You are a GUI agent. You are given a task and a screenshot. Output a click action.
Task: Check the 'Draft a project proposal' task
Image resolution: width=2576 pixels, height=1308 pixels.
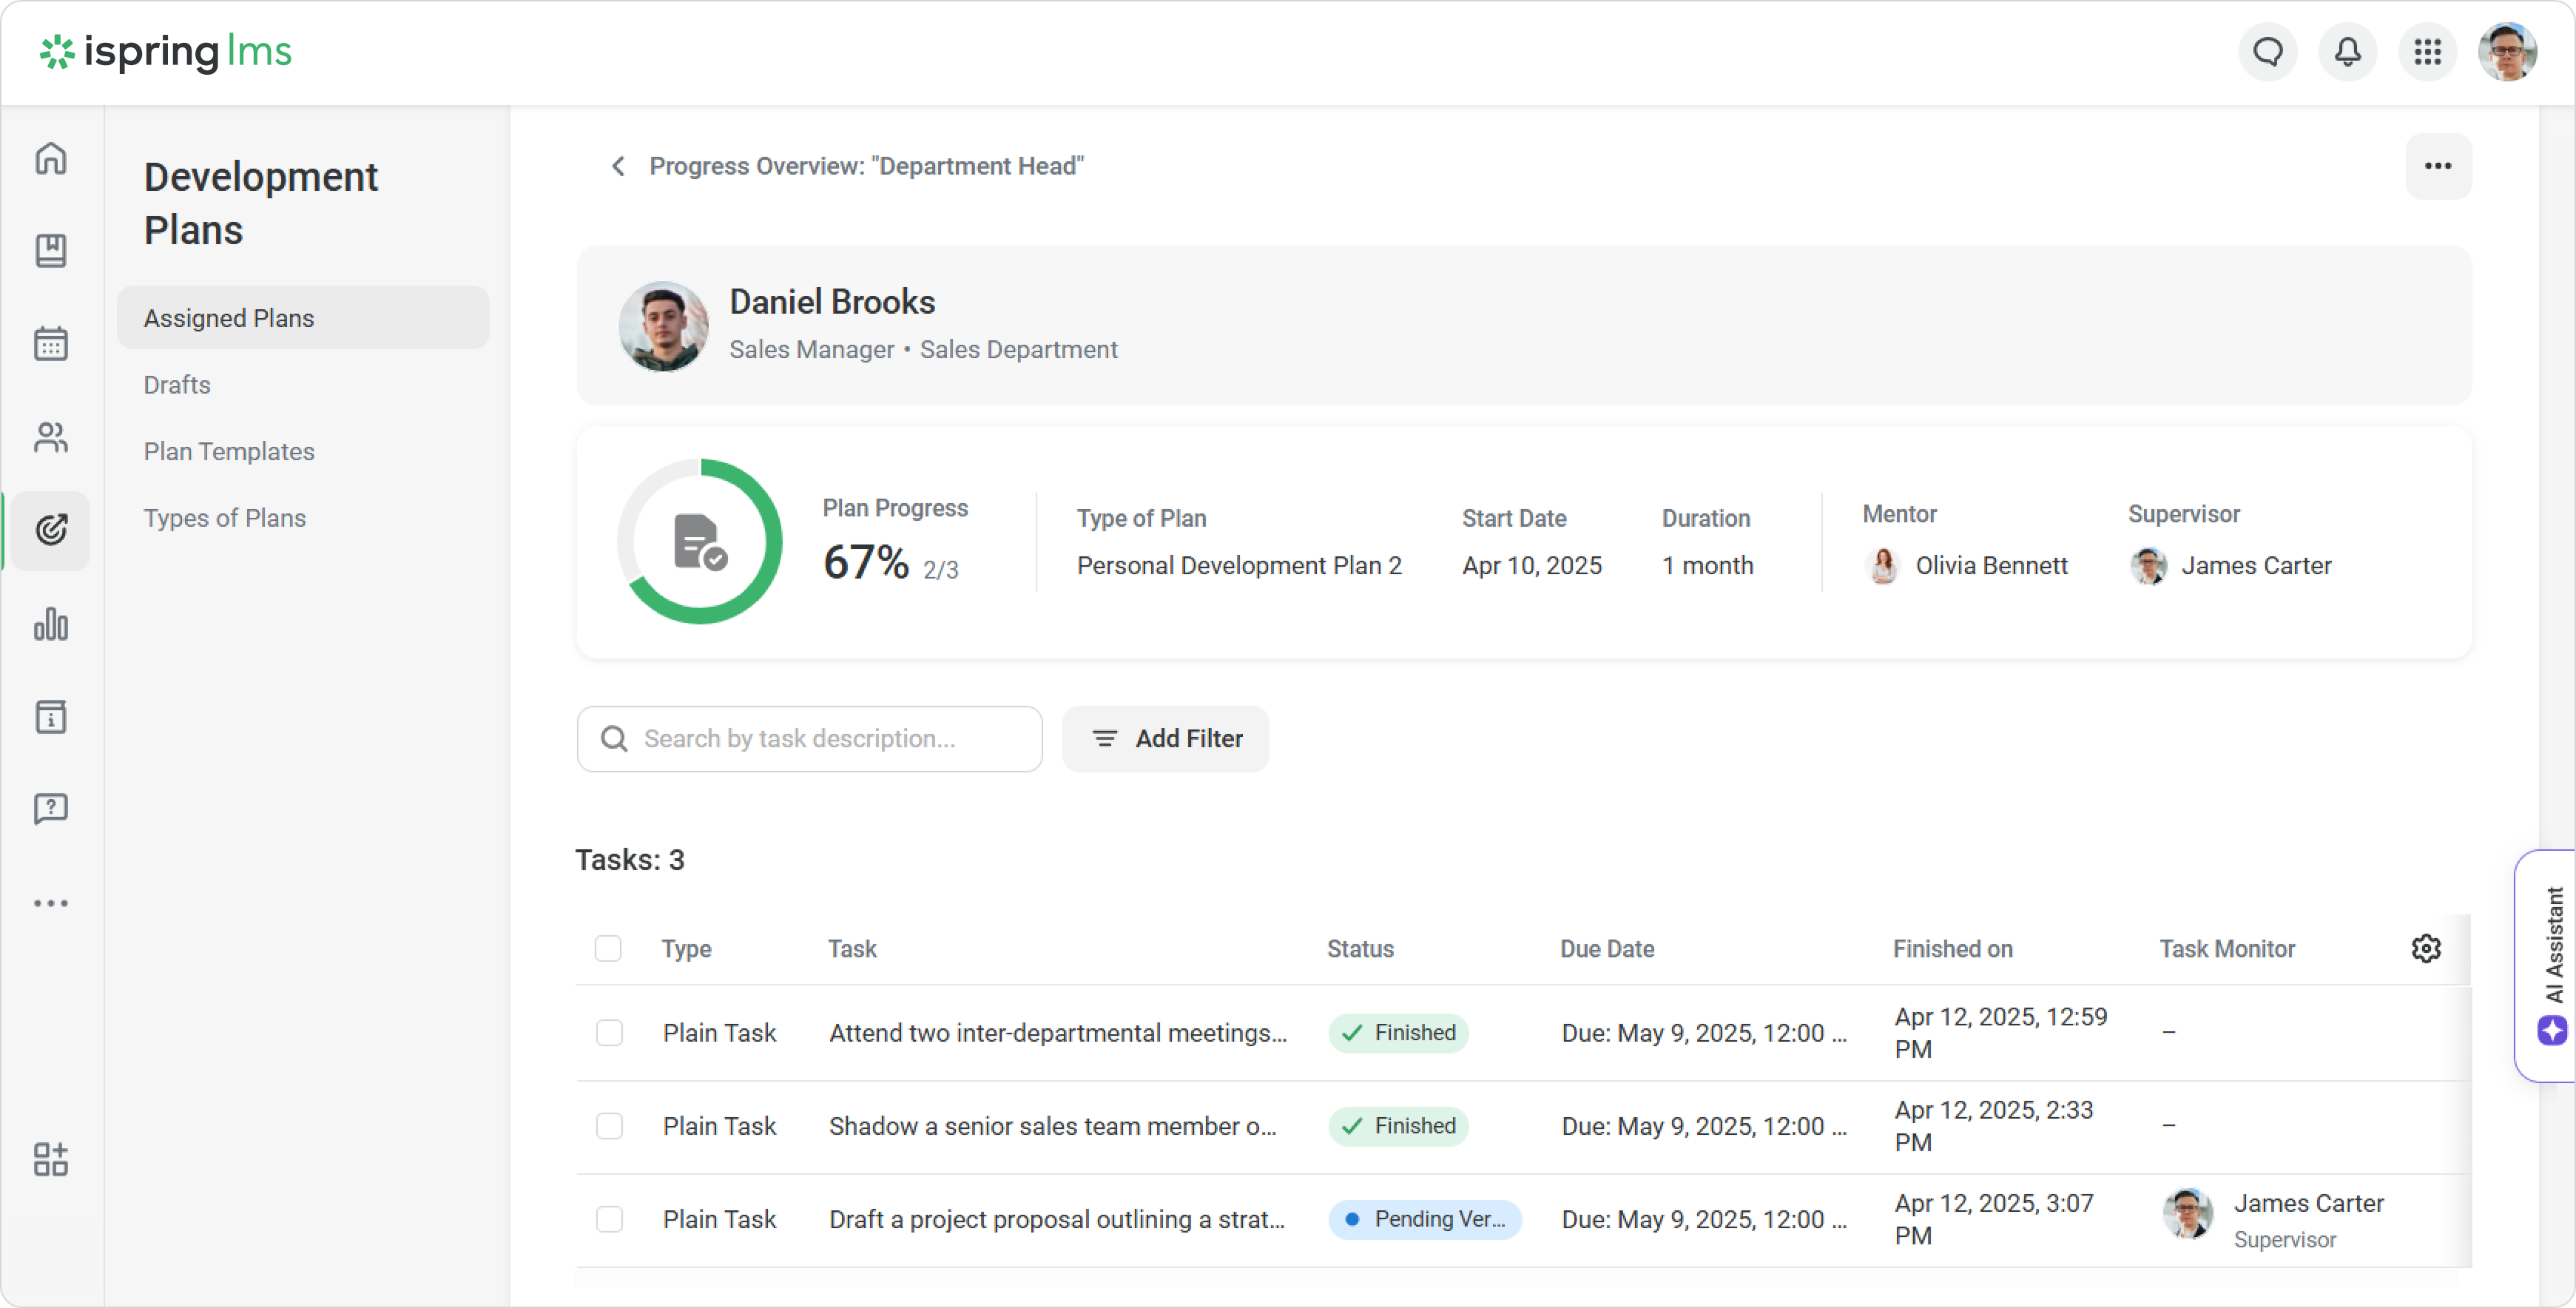609,1219
